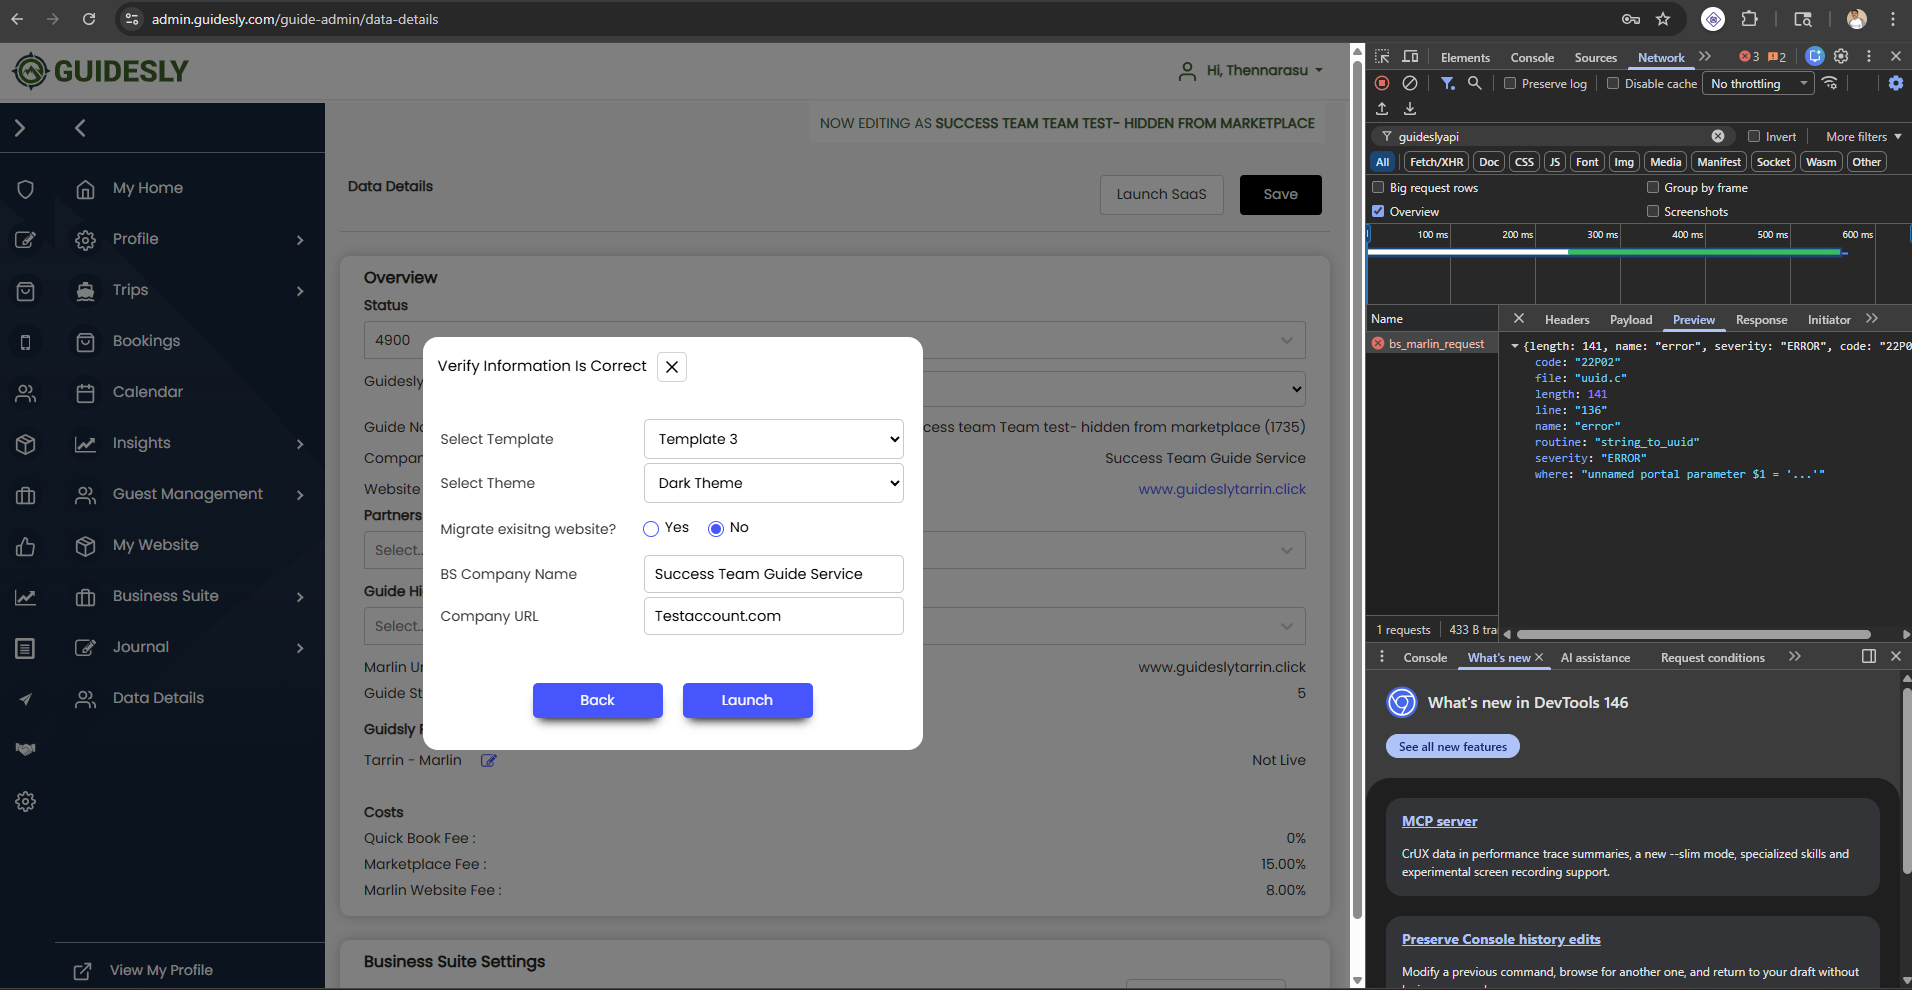
Task: Toggle the device toolbar icon
Action: point(1410,57)
